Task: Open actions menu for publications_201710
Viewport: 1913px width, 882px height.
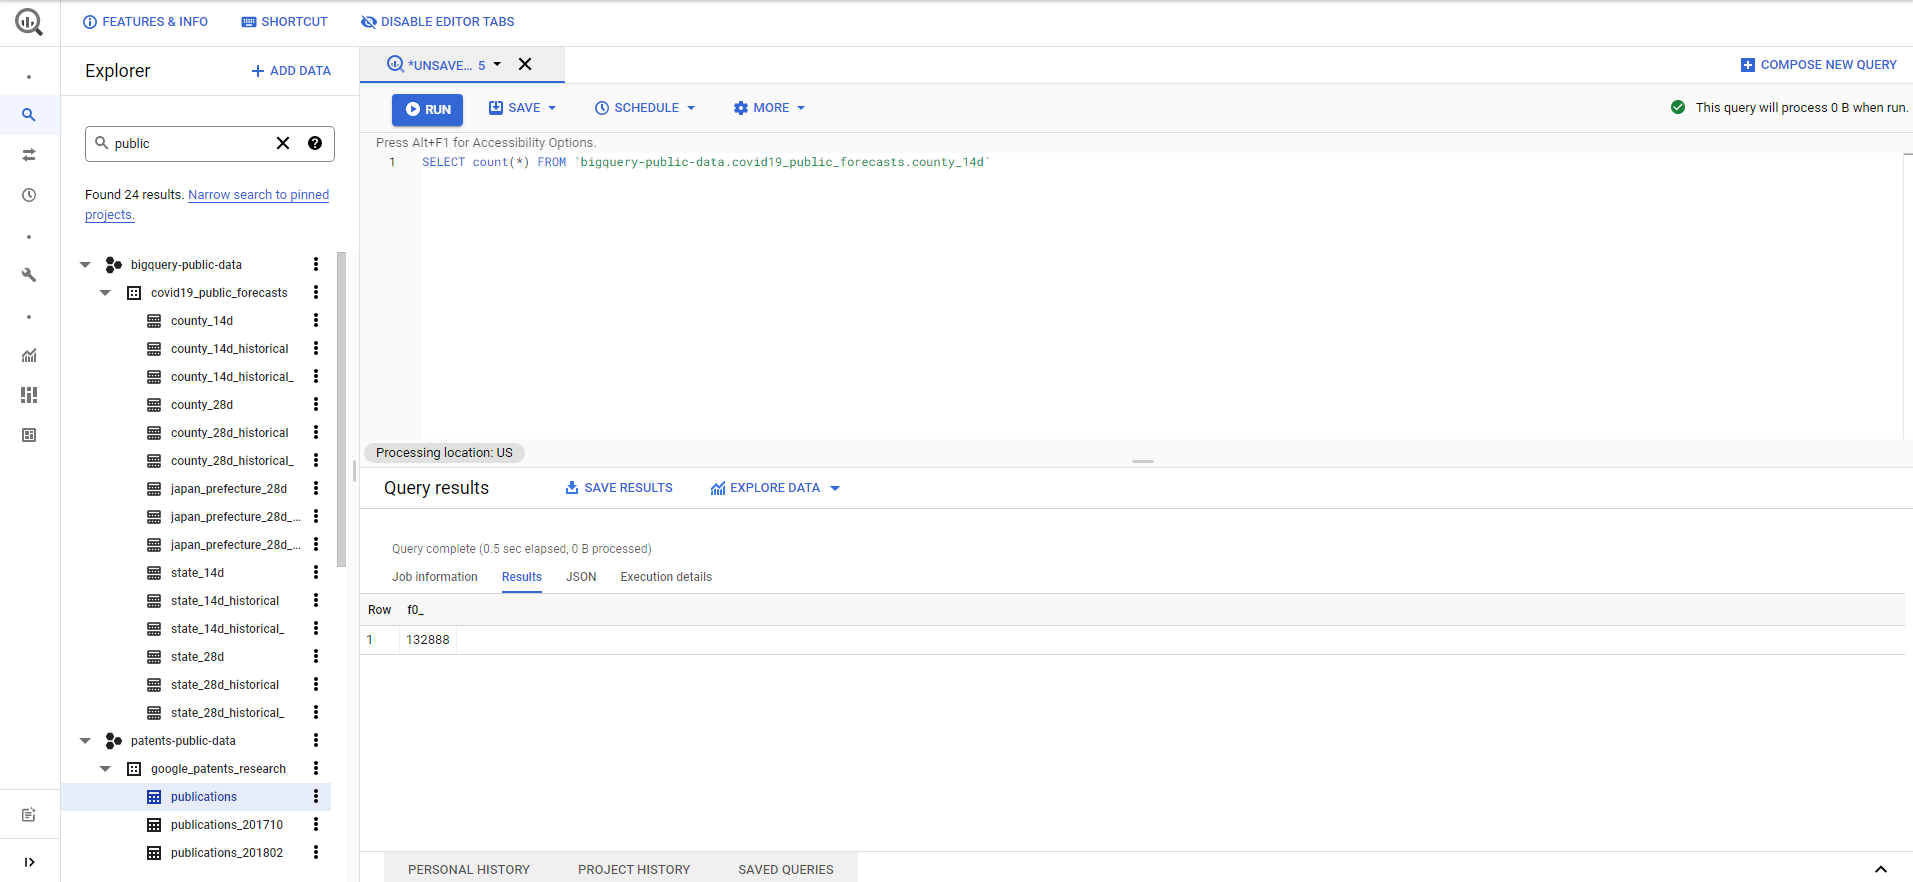Action: (316, 824)
